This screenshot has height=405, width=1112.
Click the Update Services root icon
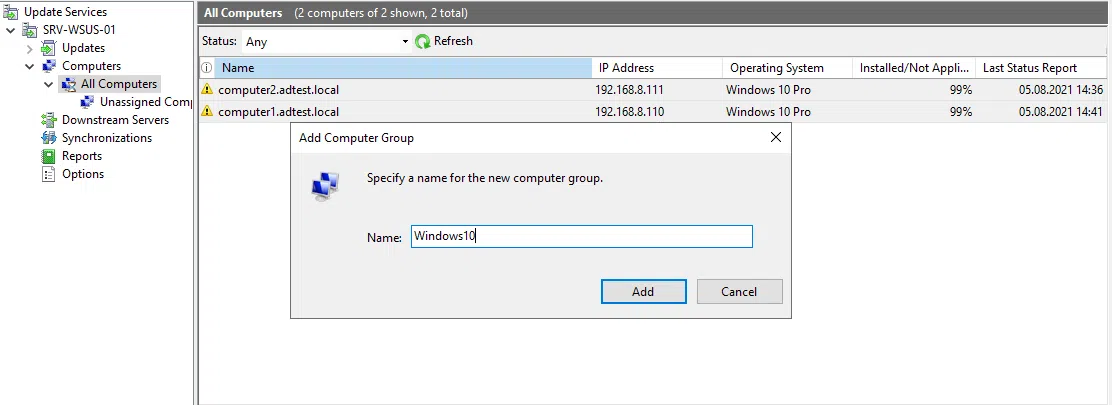(12, 12)
